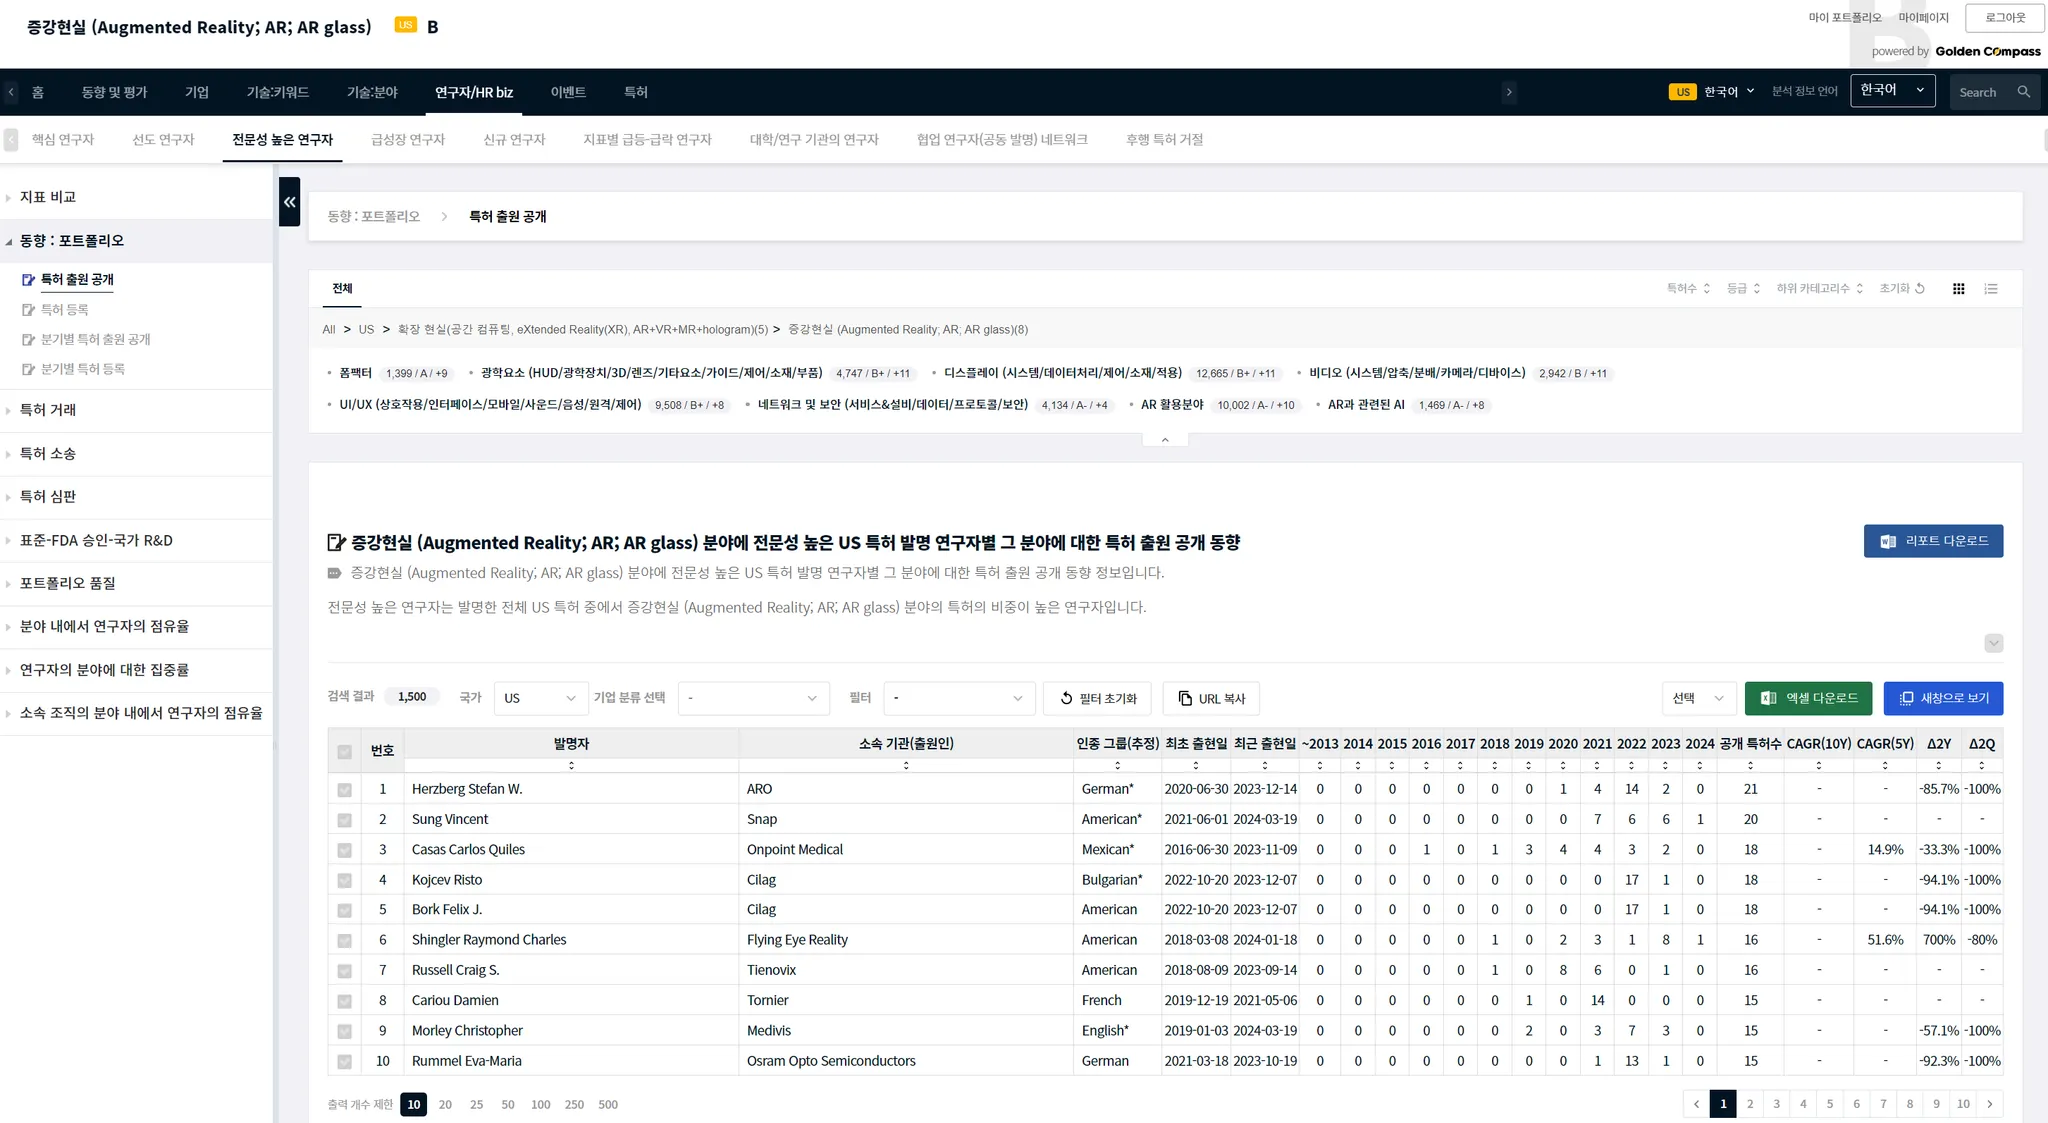Screen dimensions: 2048x1123
Task: Sort by the 발명자 column arrows
Action: (x=571, y=766)
